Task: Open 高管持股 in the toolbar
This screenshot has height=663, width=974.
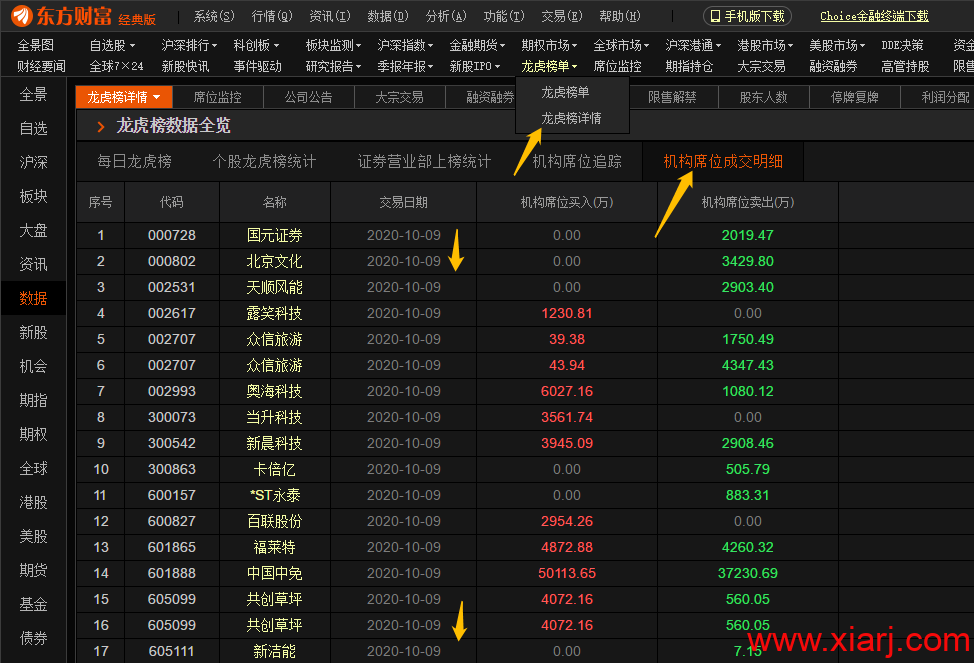Action: point(906,66)
